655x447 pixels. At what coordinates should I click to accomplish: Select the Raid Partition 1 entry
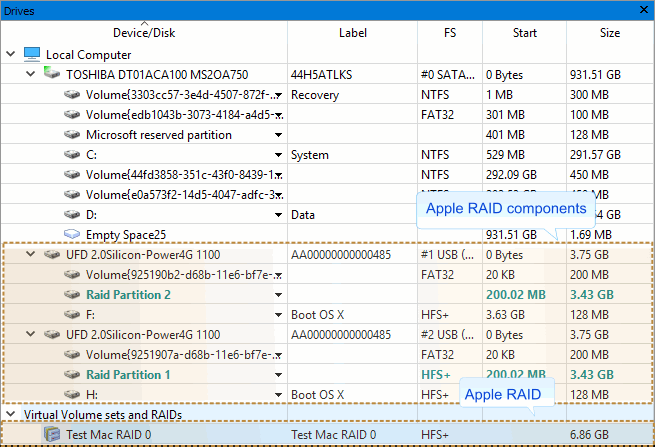click(x=128, y=375)
